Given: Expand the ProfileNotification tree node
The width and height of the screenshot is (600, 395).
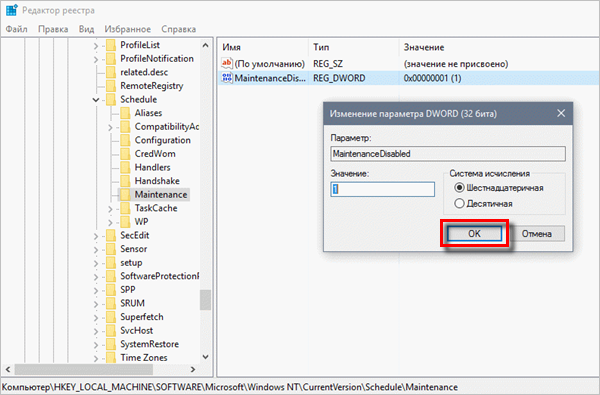Looking at the screenshot, I should coord(96,59).
